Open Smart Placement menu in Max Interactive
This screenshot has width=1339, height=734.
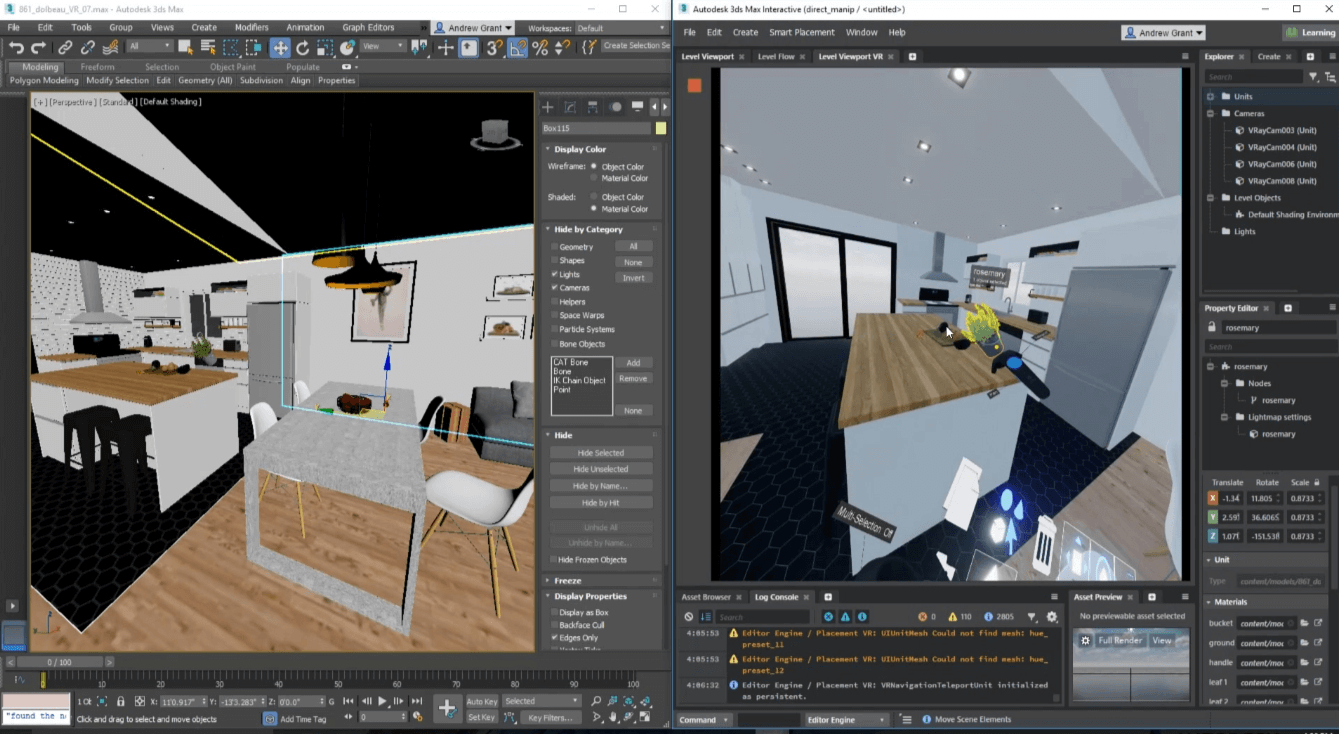[x=801, y=32]
